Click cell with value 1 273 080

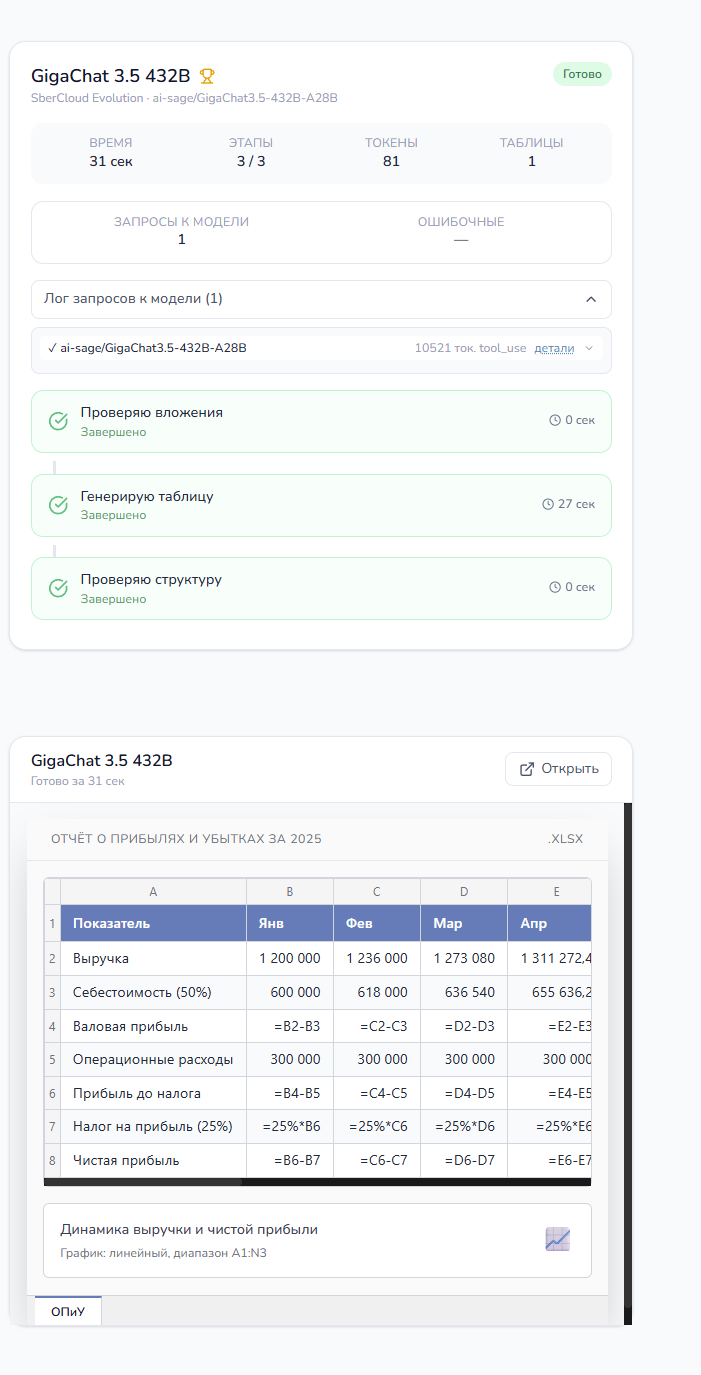point(464,958)
